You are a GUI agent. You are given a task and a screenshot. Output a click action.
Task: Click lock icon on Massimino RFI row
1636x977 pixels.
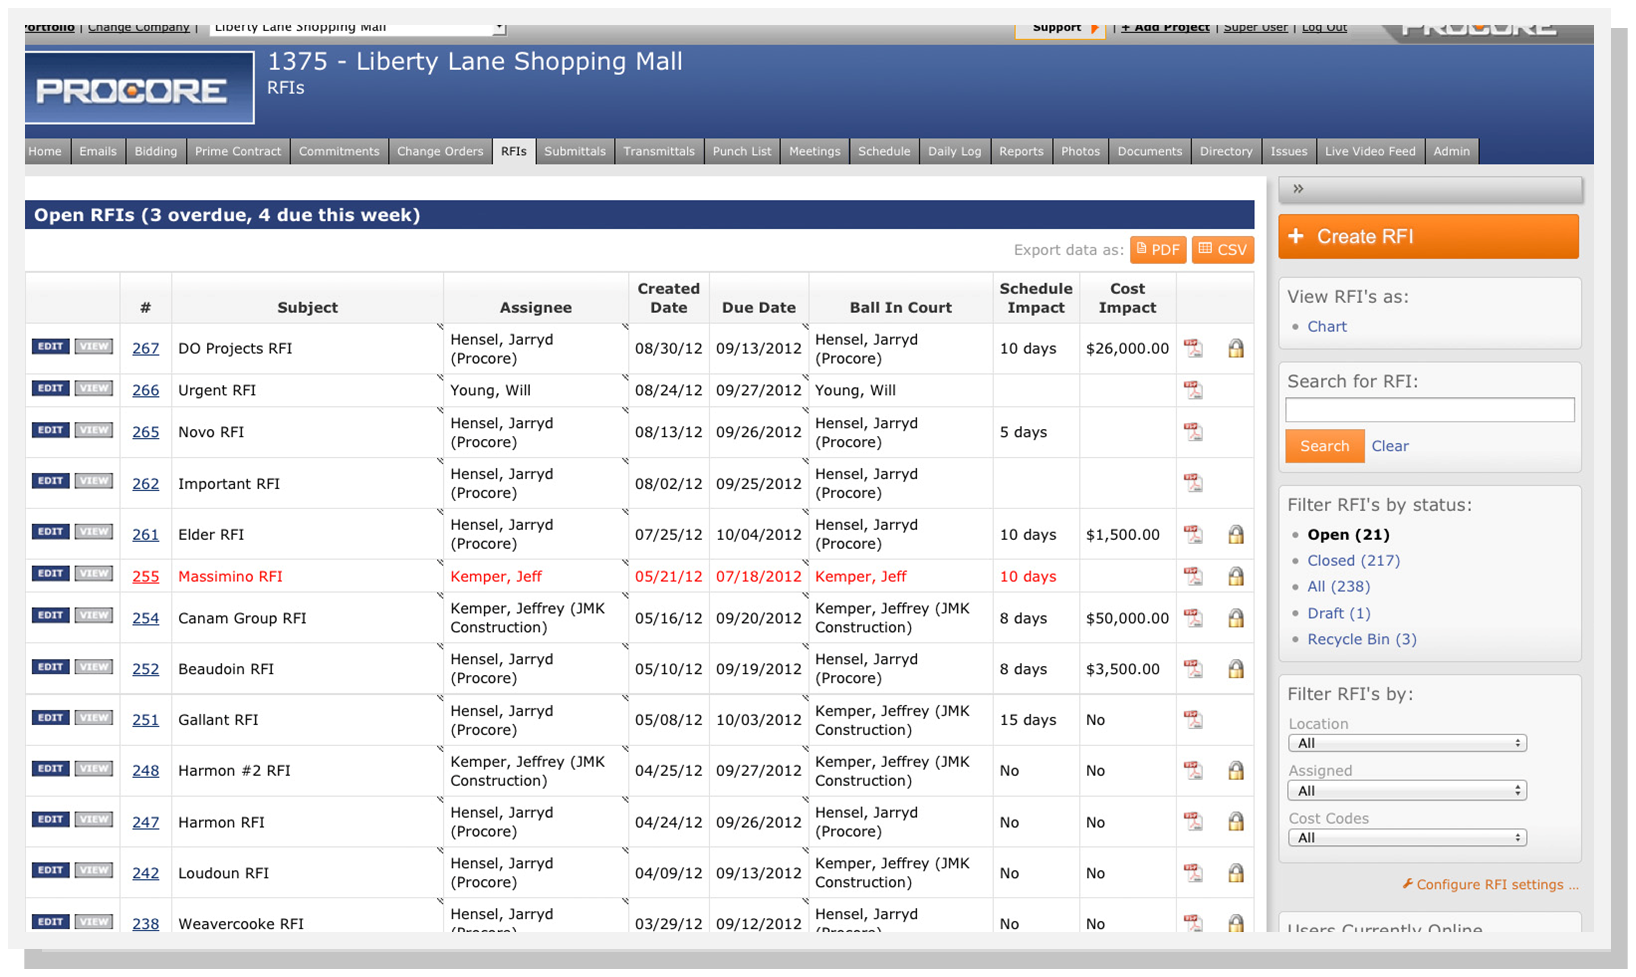1236,576
